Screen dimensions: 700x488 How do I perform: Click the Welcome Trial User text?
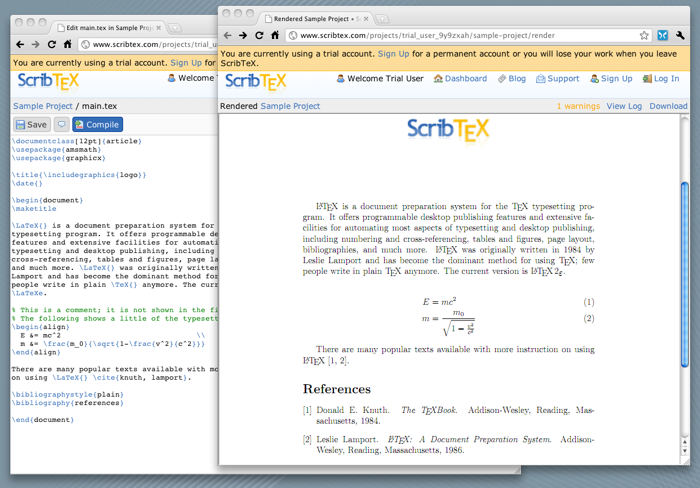tap(380, 79)
